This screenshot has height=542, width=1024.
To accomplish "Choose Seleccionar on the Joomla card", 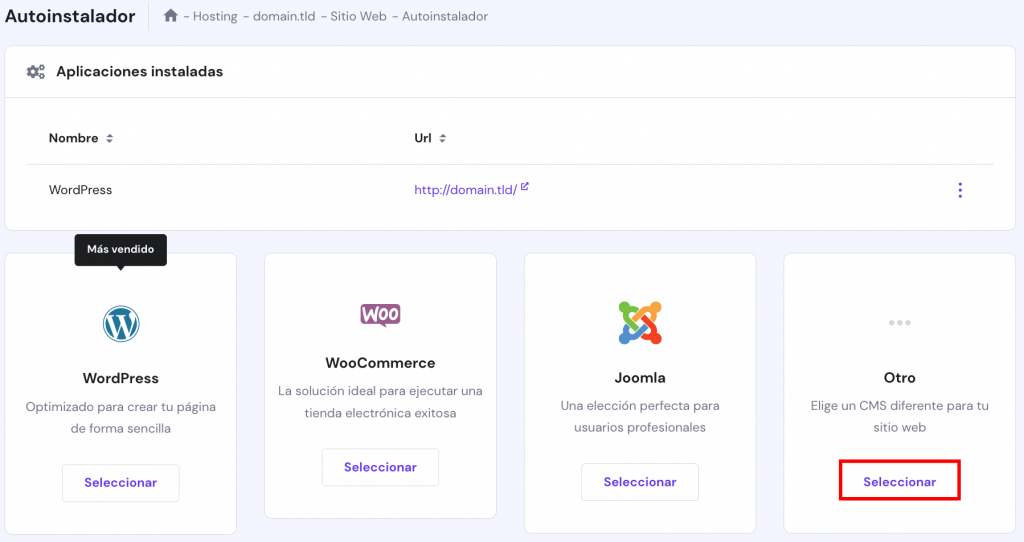I will [640, 482].
